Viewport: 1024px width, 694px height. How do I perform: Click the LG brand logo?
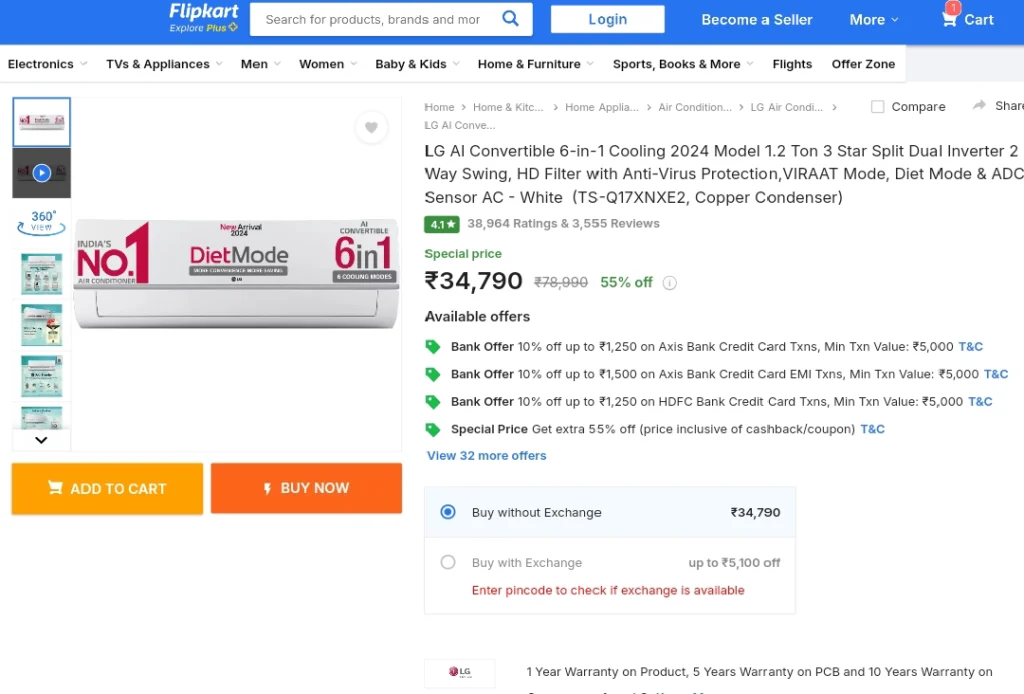[x=460, y=672]
